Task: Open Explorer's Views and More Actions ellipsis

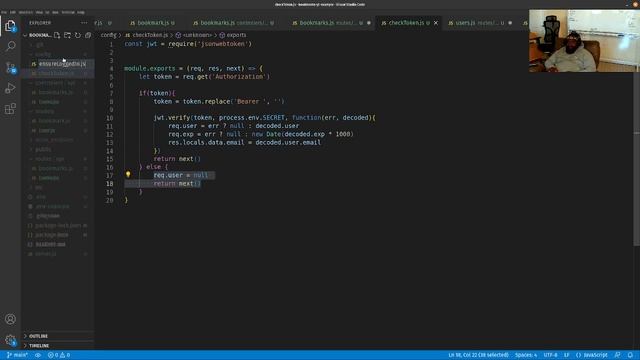Action: (x=84, y=23)
